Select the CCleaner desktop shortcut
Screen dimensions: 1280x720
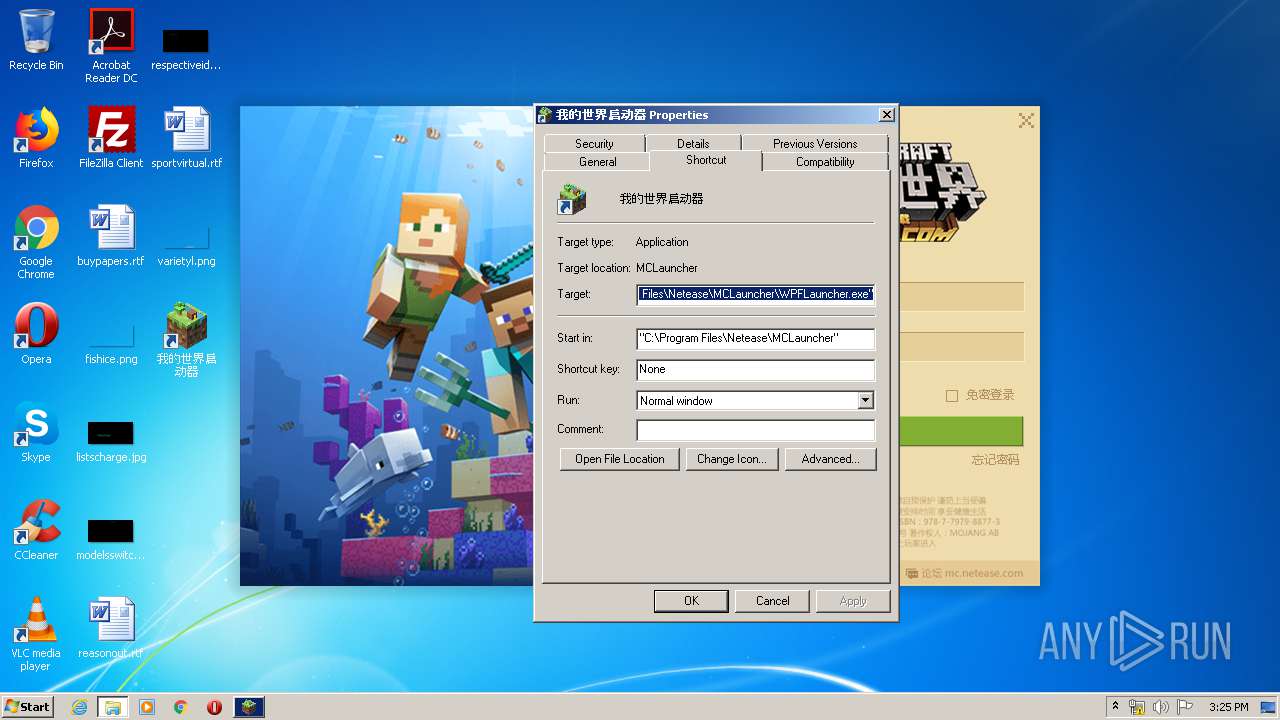tap(36, 530)
